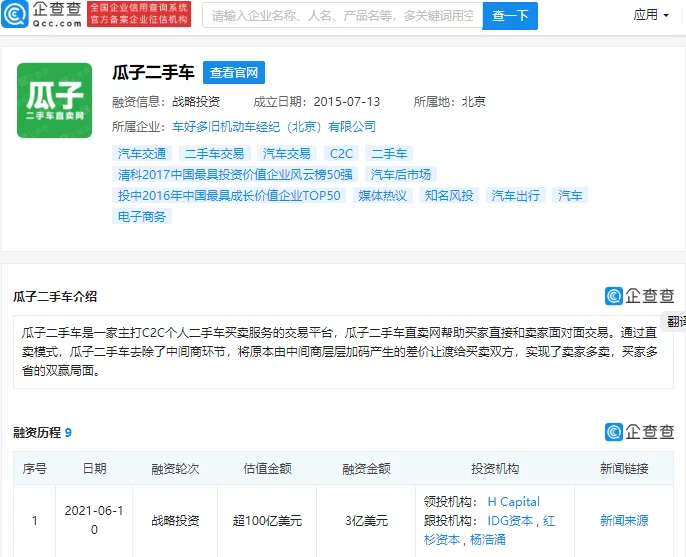The height and width of the screenshot is (557, 686).
Task: Select the 二手车交易 tag
Action: pyautogui.click(x=214, y=154)
